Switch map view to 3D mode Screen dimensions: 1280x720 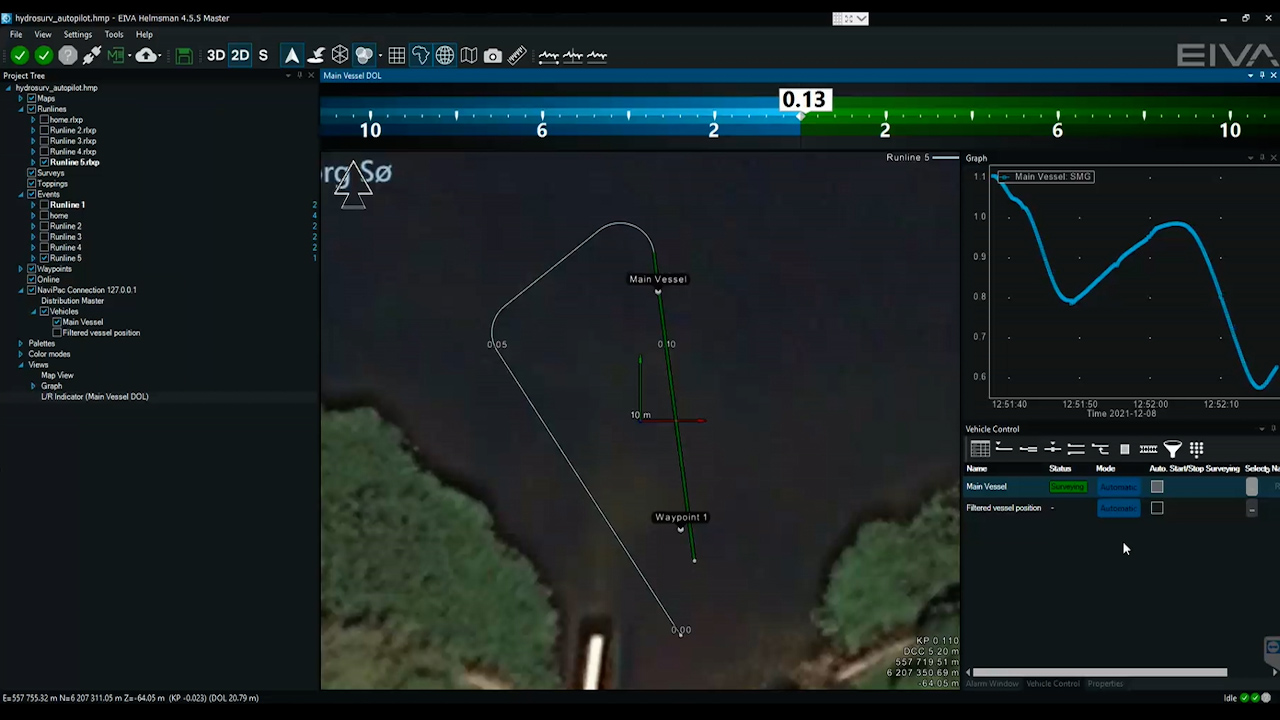[216, 55]
